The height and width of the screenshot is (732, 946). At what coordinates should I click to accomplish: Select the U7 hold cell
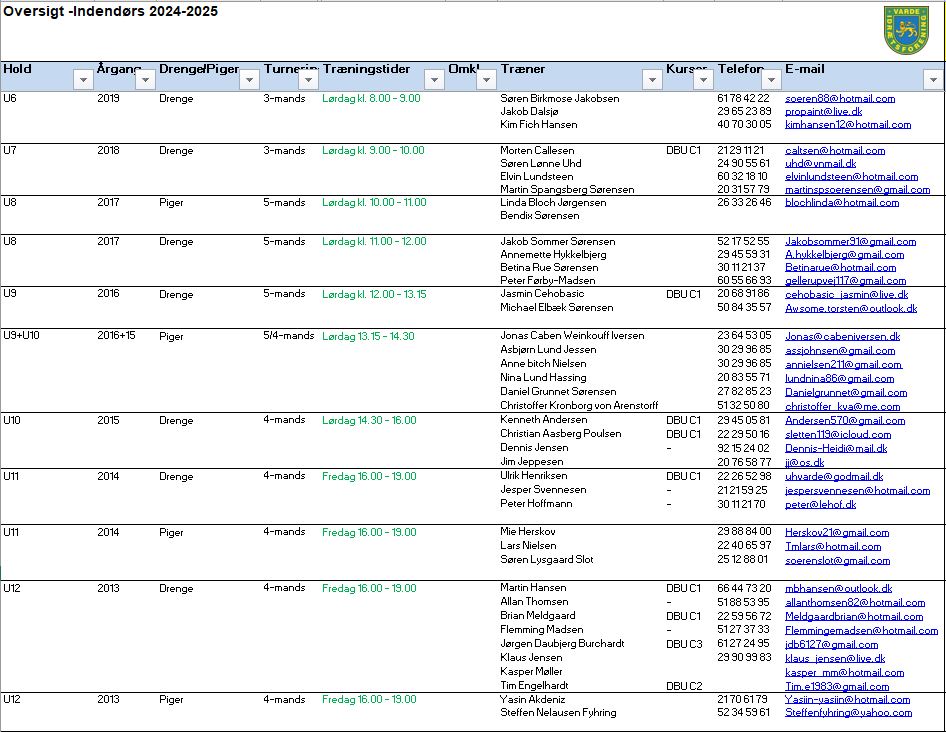[10, 150]
